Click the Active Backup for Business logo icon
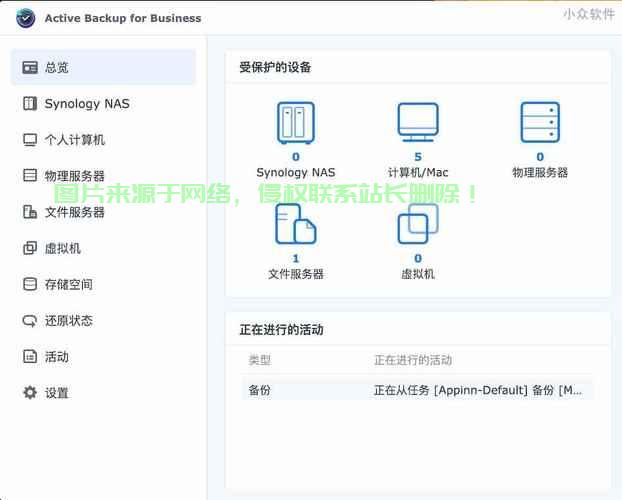 pyautogui.click(x=26, y=18)
